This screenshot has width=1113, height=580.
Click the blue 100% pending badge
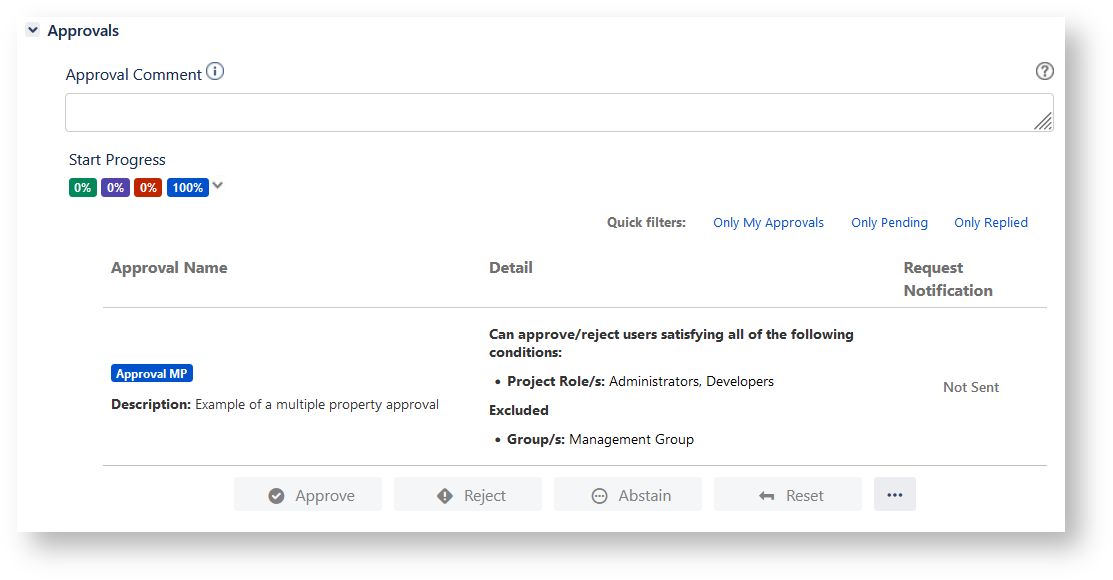click(187, 188)
